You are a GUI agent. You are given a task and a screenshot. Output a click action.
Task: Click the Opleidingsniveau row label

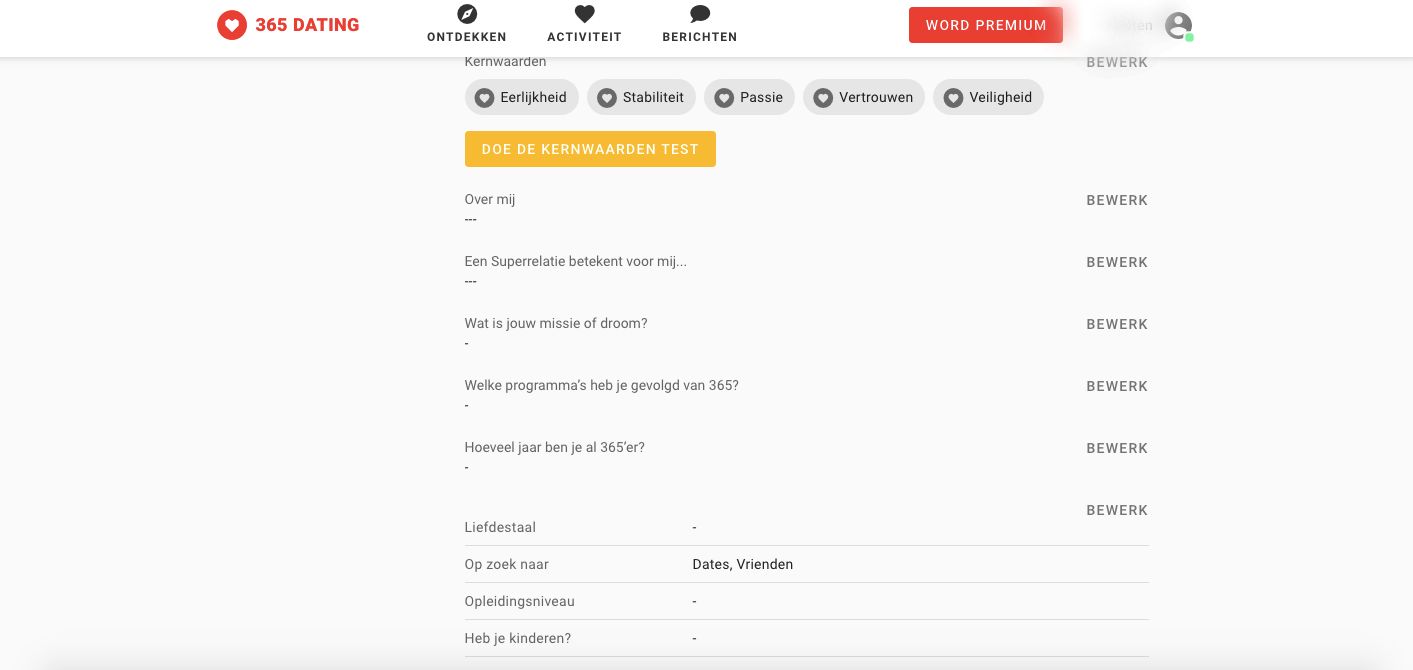(x=520, y=602)
